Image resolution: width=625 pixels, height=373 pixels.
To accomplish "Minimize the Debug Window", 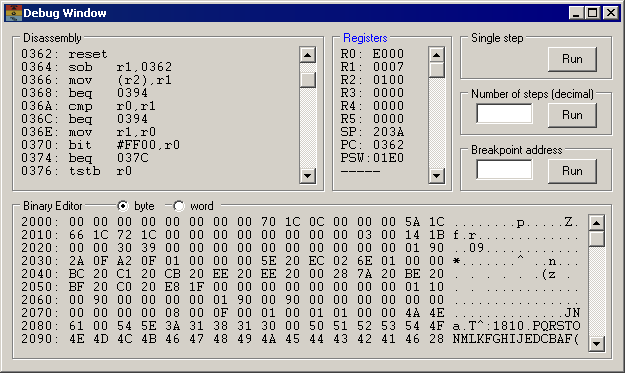I will point(576,13).
